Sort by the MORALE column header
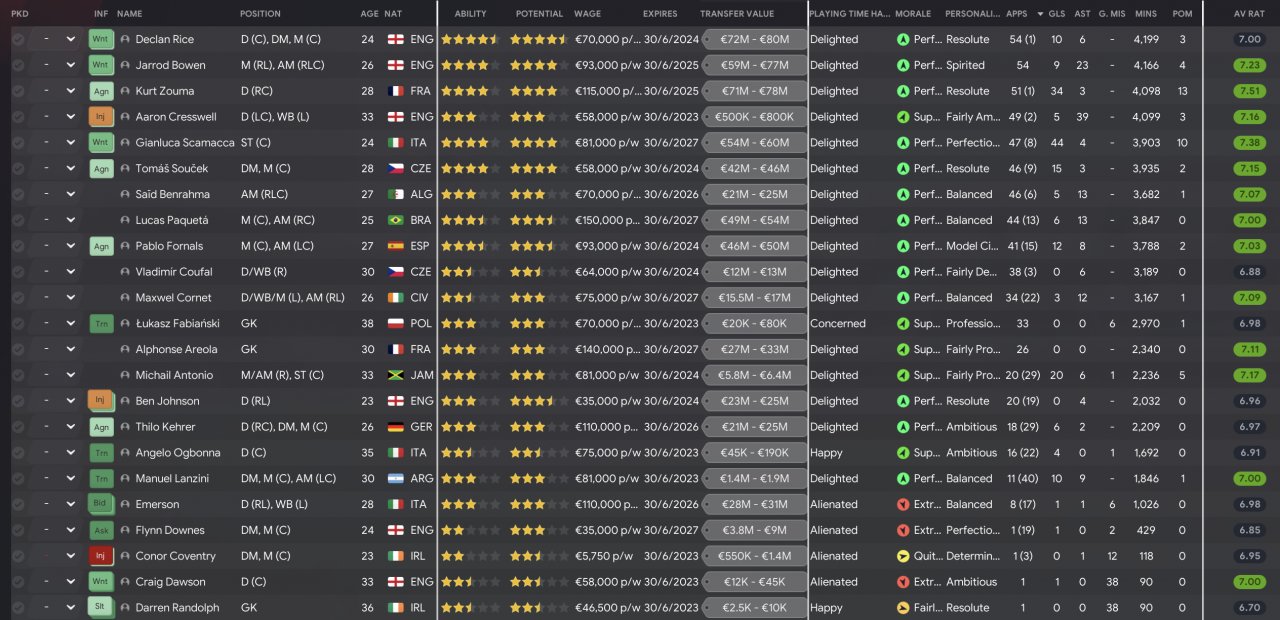 (913, 14)
